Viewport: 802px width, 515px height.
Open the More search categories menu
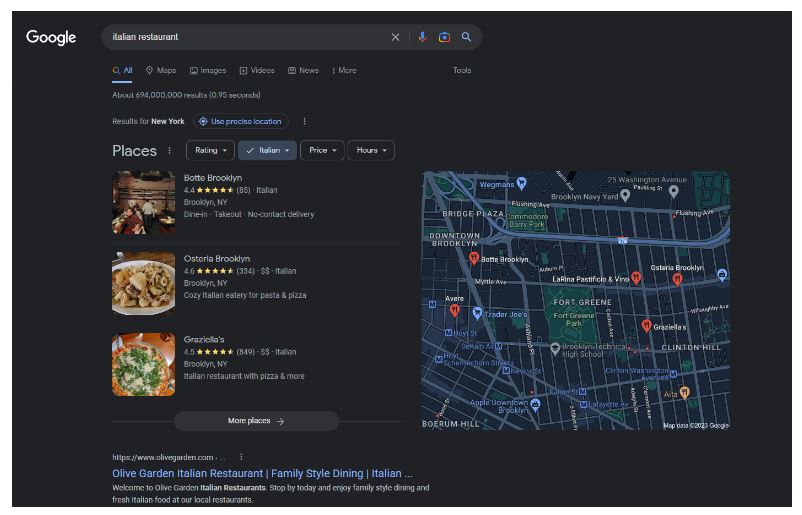(343, 71)
